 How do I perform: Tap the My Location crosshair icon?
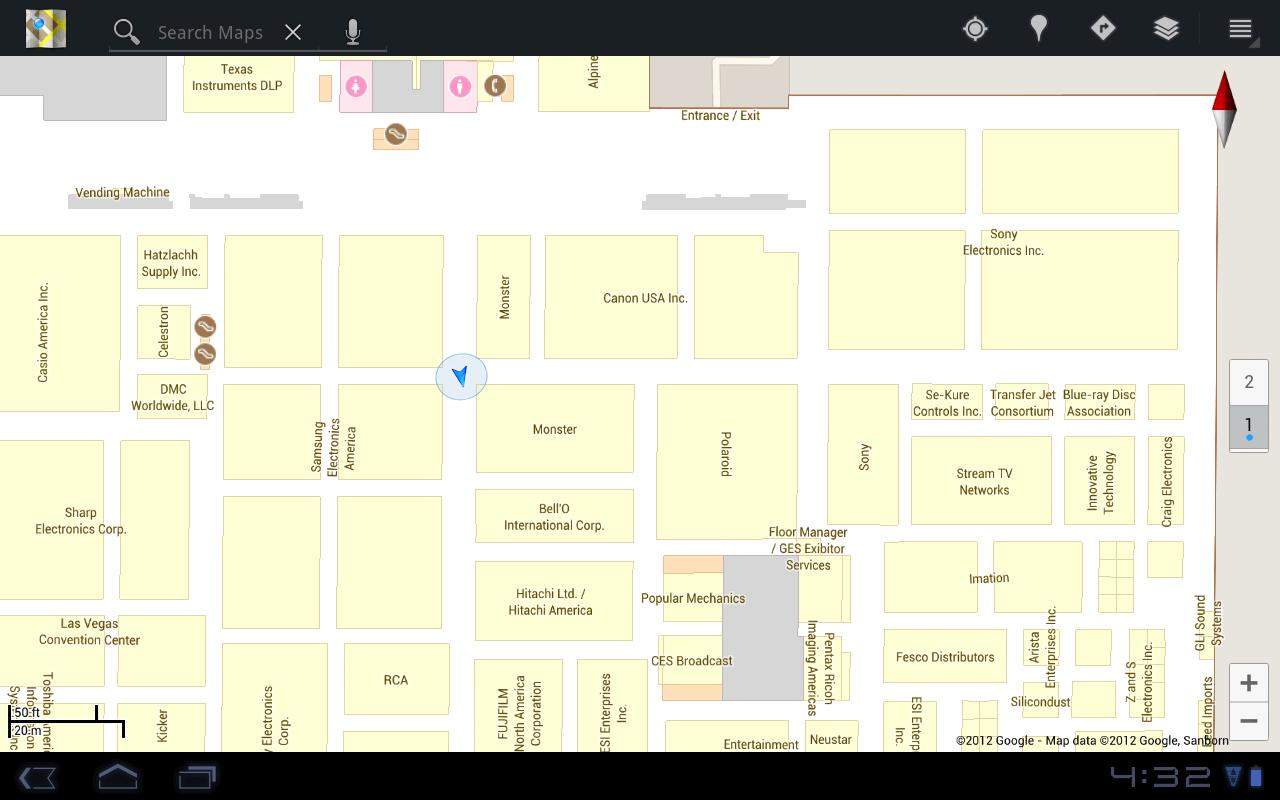975,29
